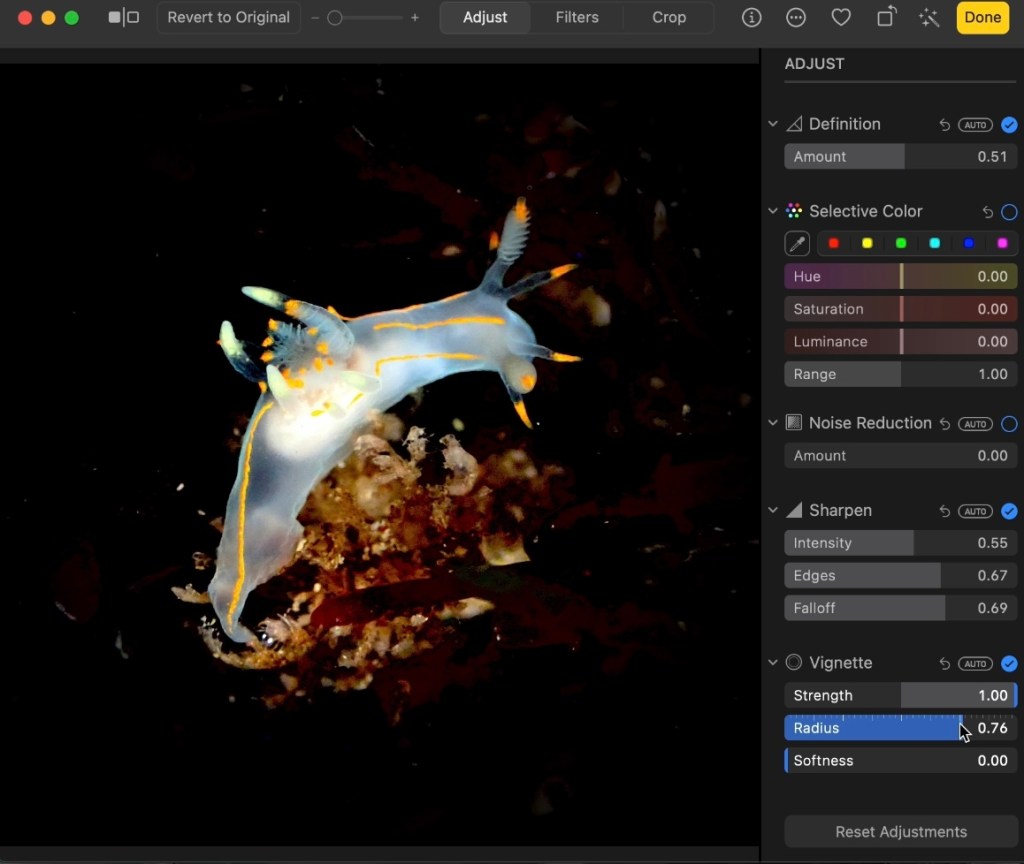This screenshot has height=864, width=1024.
Task: Select the red Selective Color swatch
Action: (833, 243)
